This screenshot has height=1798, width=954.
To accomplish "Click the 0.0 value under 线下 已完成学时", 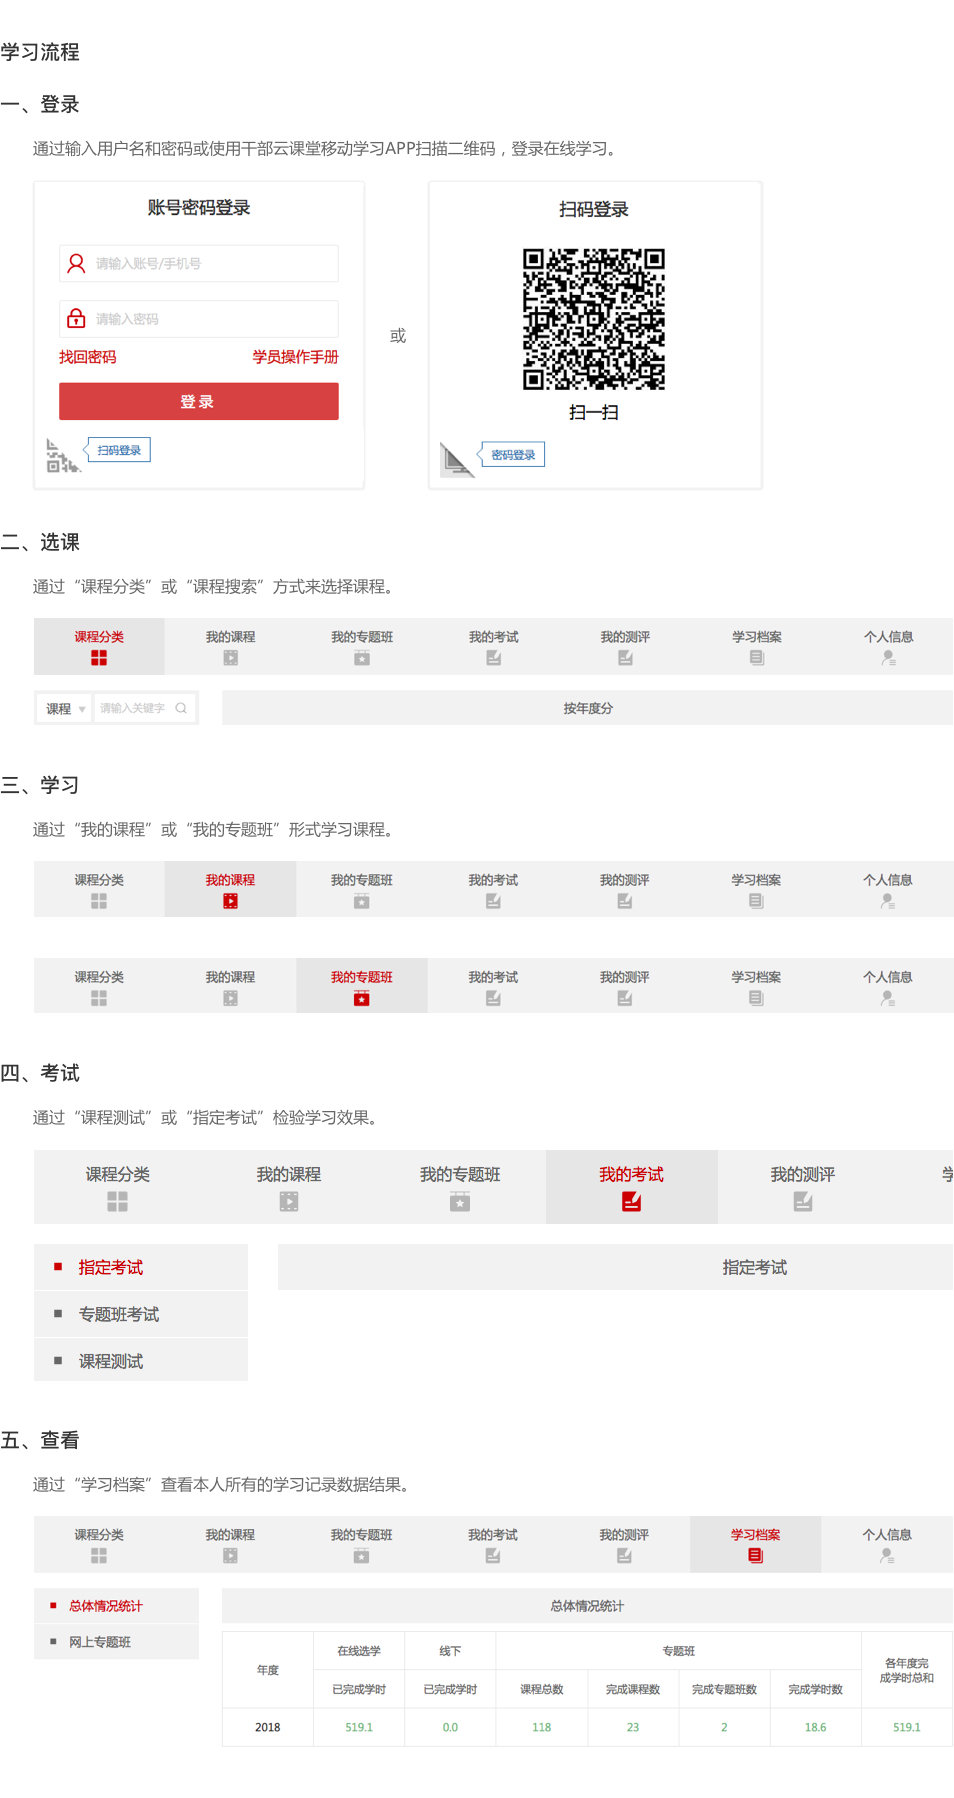I will click(450, 1727).
